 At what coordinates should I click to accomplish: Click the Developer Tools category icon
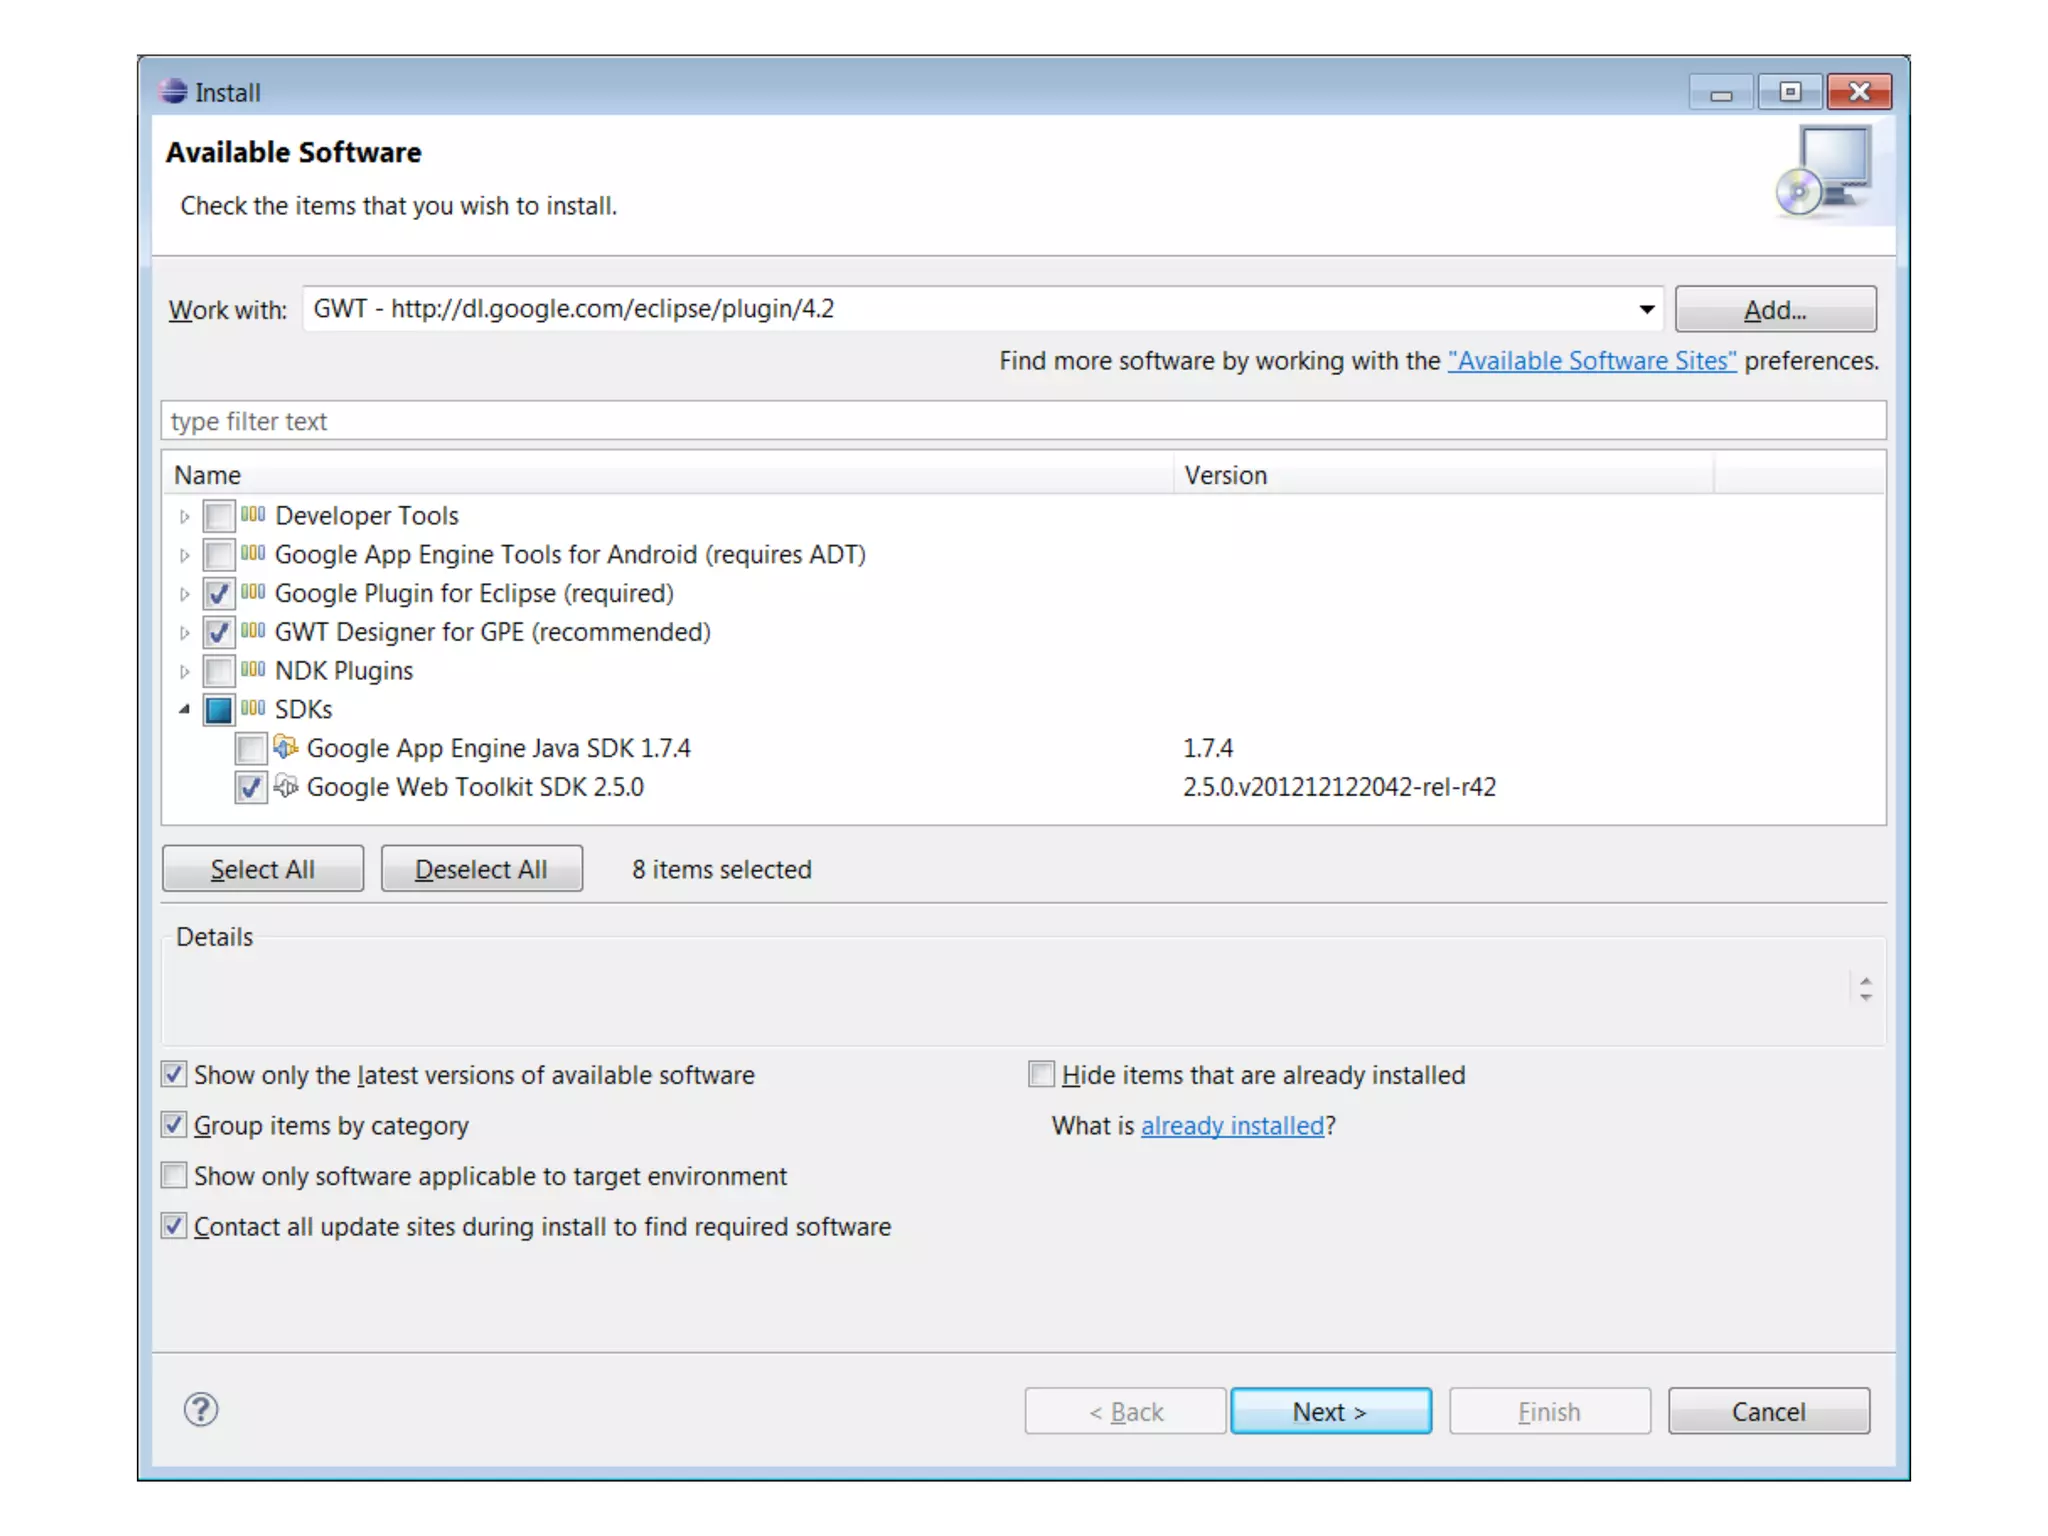(x=253, y=515)
